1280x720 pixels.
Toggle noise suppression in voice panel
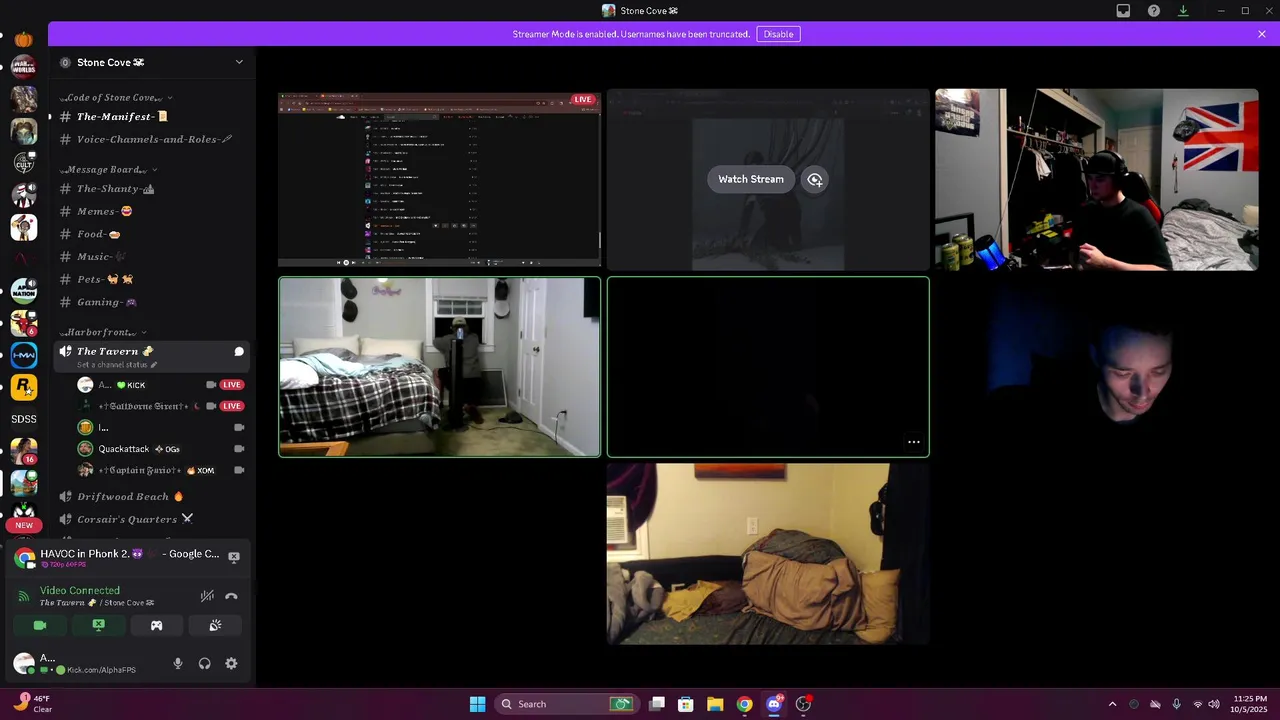[207, 596]
